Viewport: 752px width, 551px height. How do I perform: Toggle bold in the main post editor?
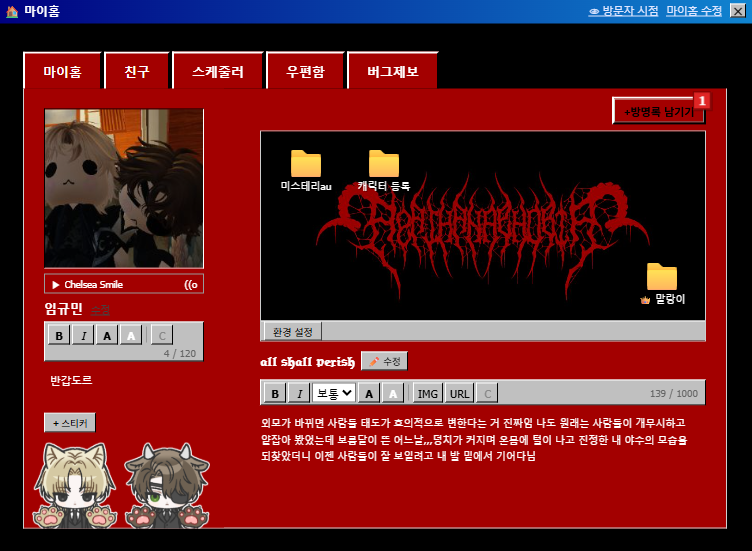[x=275, y=393]
